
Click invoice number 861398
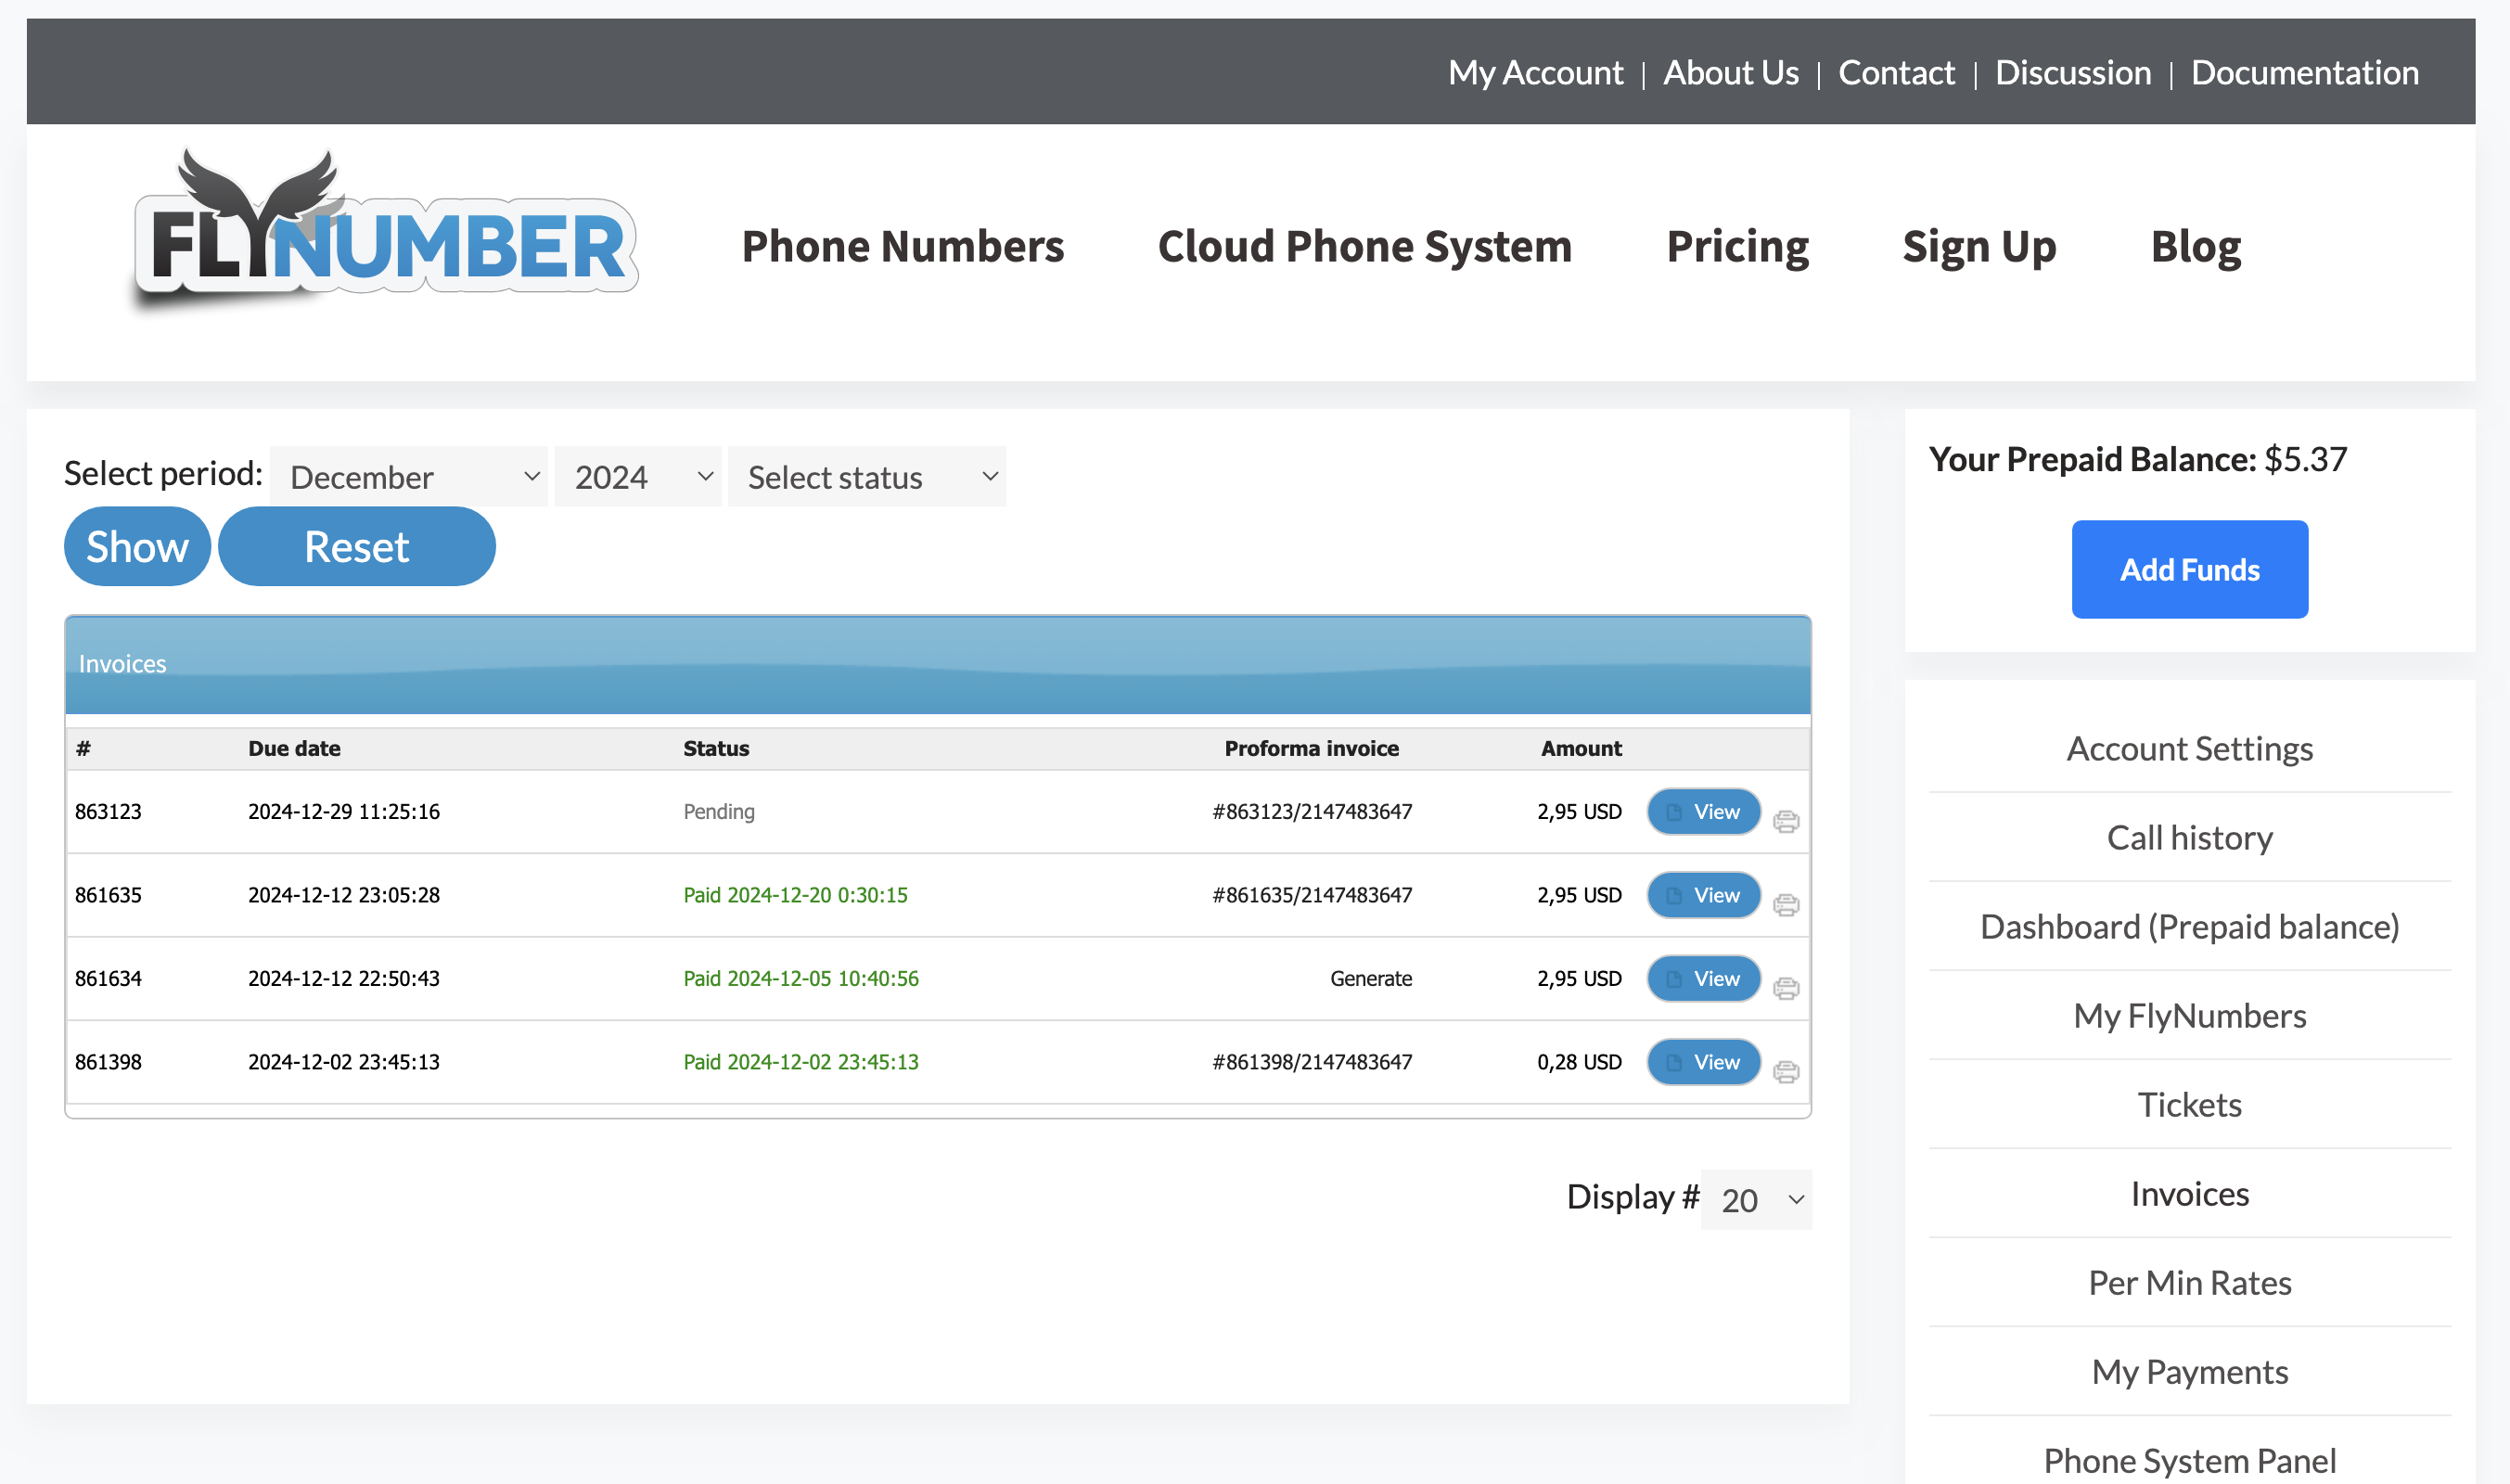point(108,1062)
